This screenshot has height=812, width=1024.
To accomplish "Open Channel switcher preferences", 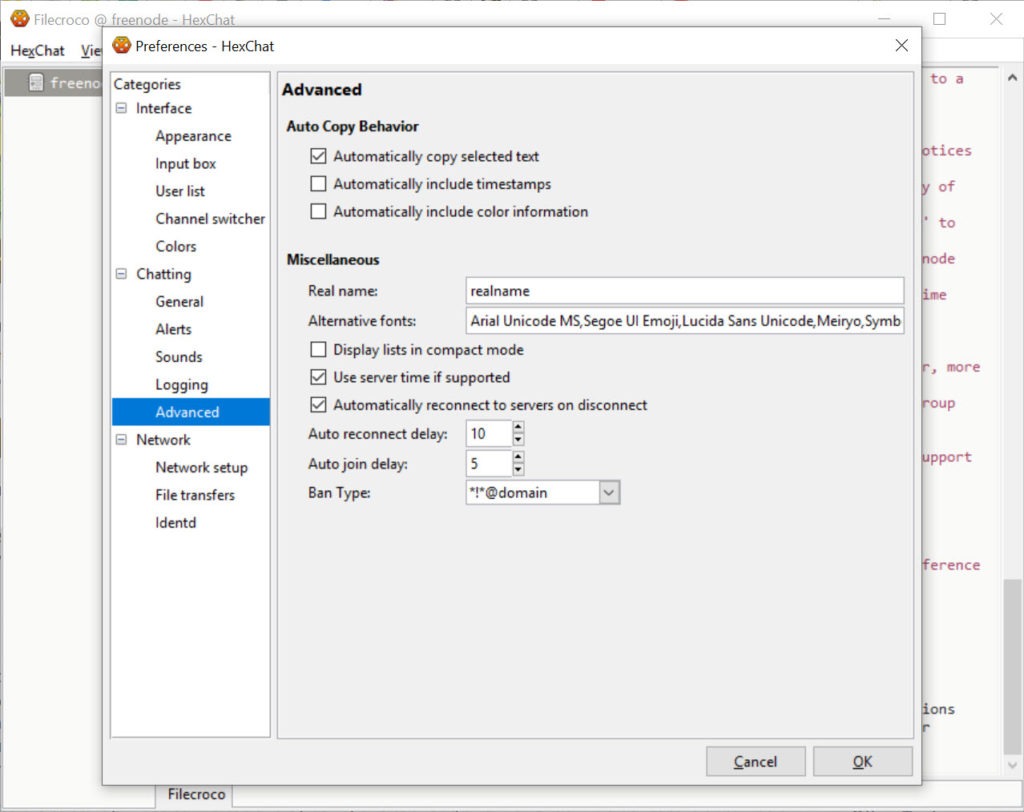I will coord(210,218).
